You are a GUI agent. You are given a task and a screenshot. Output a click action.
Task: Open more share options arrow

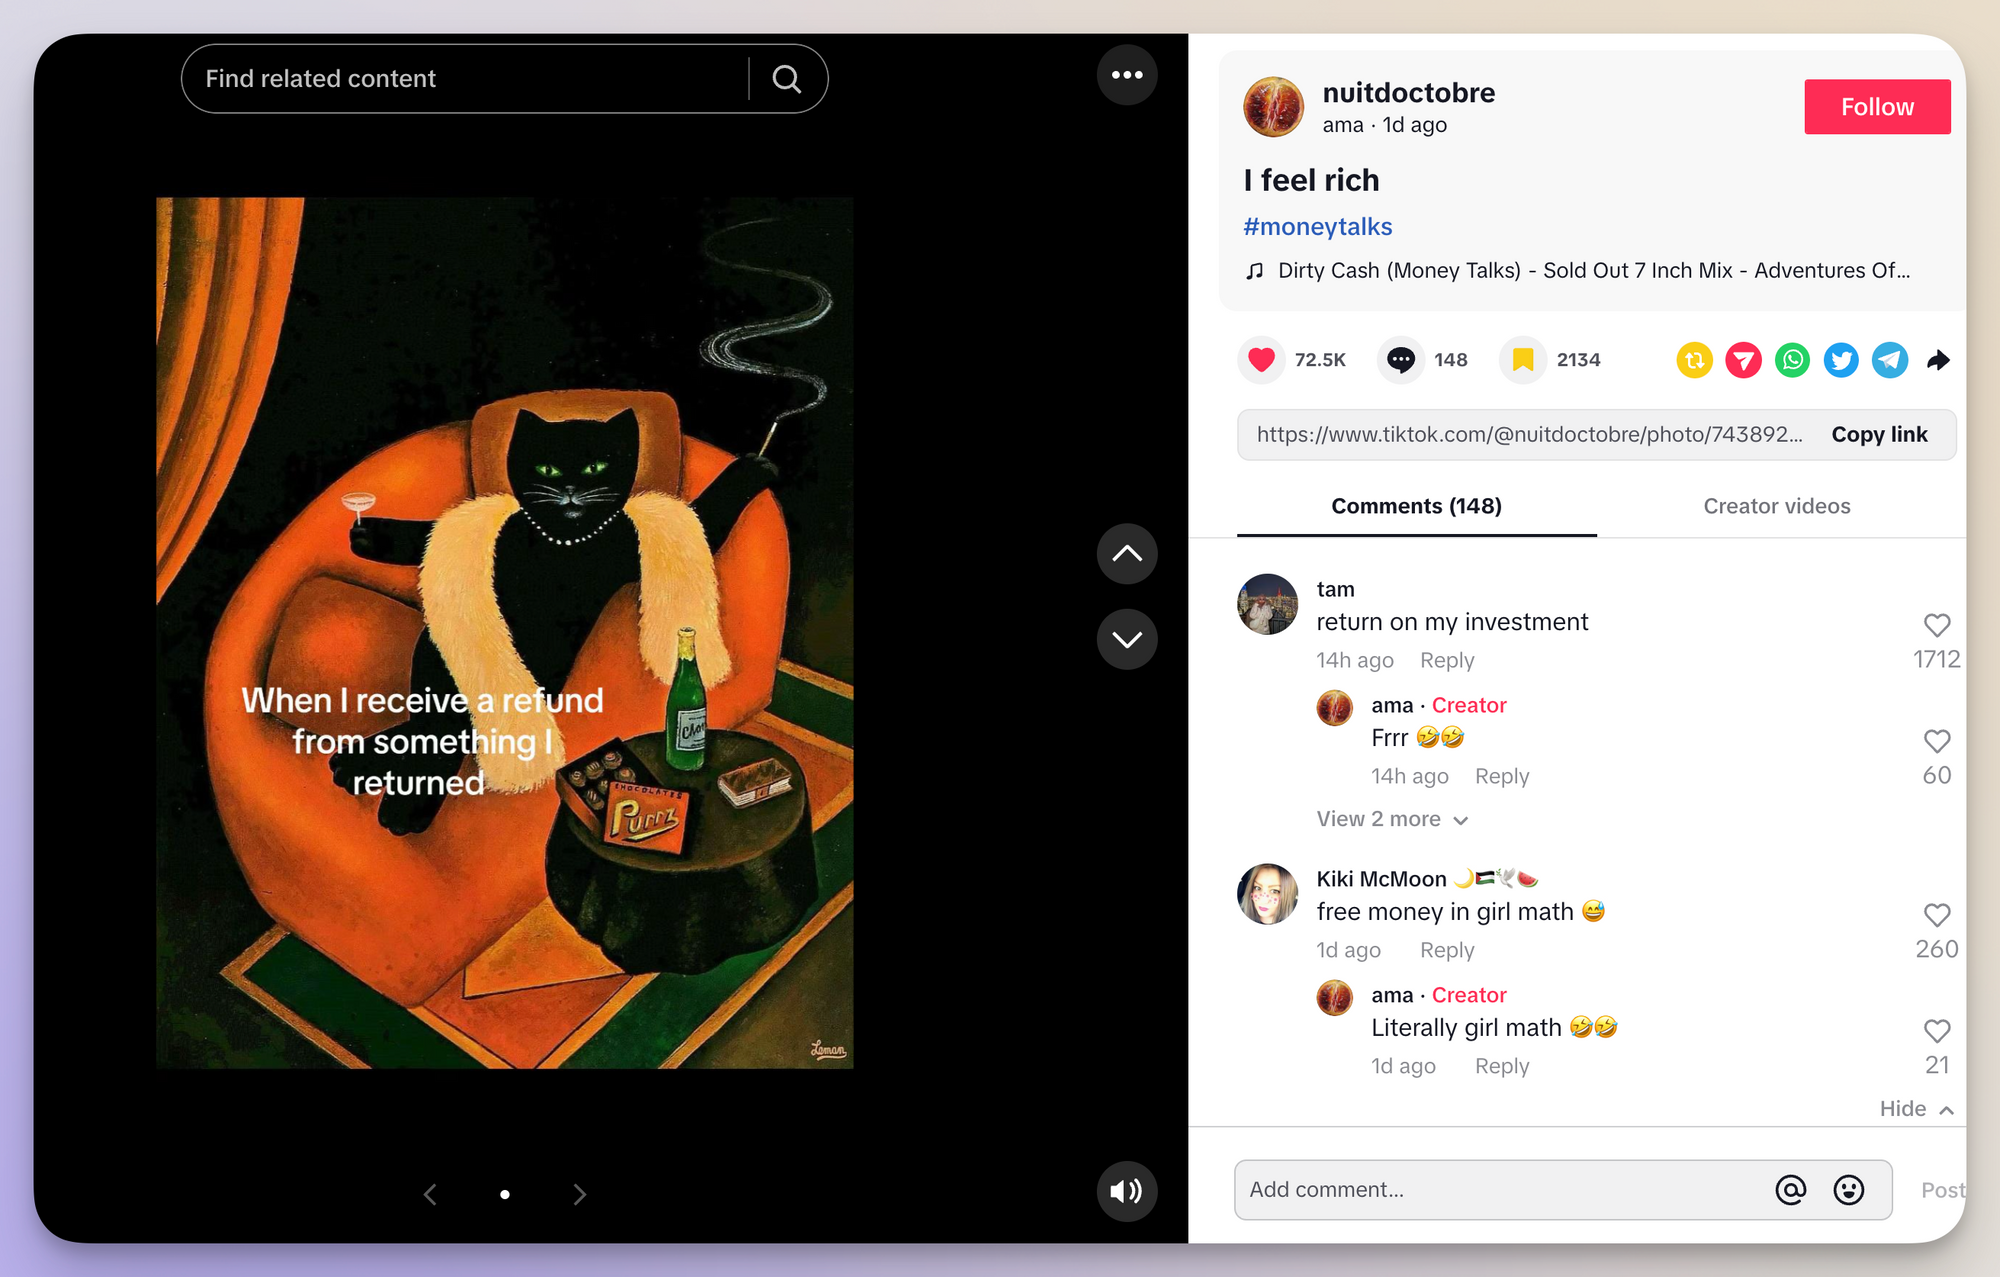point(1938,360)
